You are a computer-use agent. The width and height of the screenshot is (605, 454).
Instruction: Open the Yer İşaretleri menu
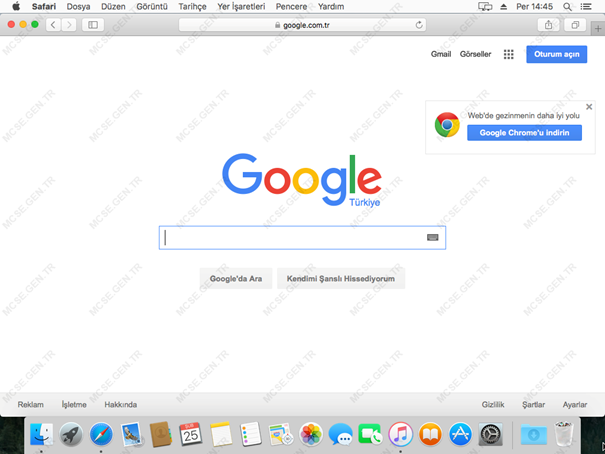coord(241,7)
